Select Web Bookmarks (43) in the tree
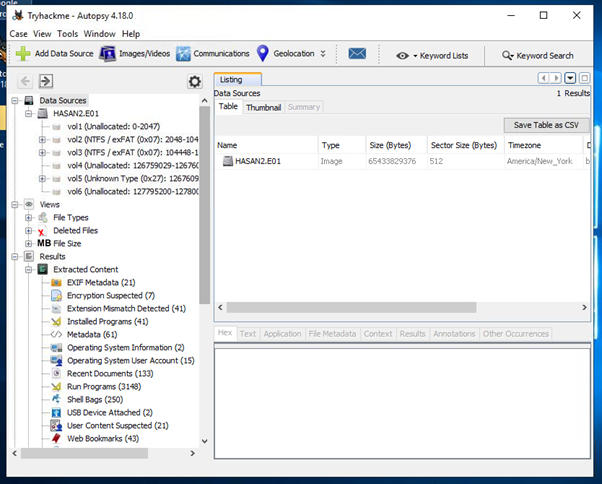 click(102, 438)
